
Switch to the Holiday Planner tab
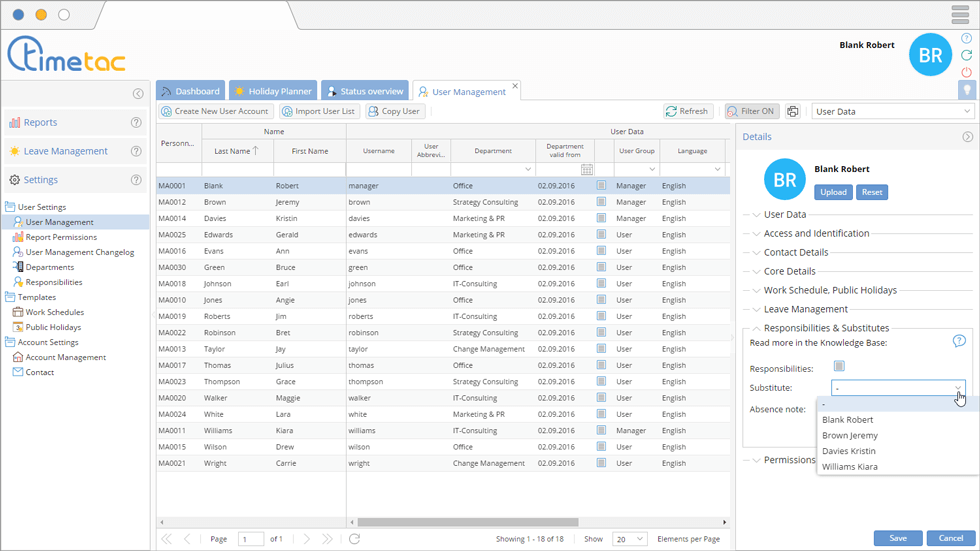273,91
